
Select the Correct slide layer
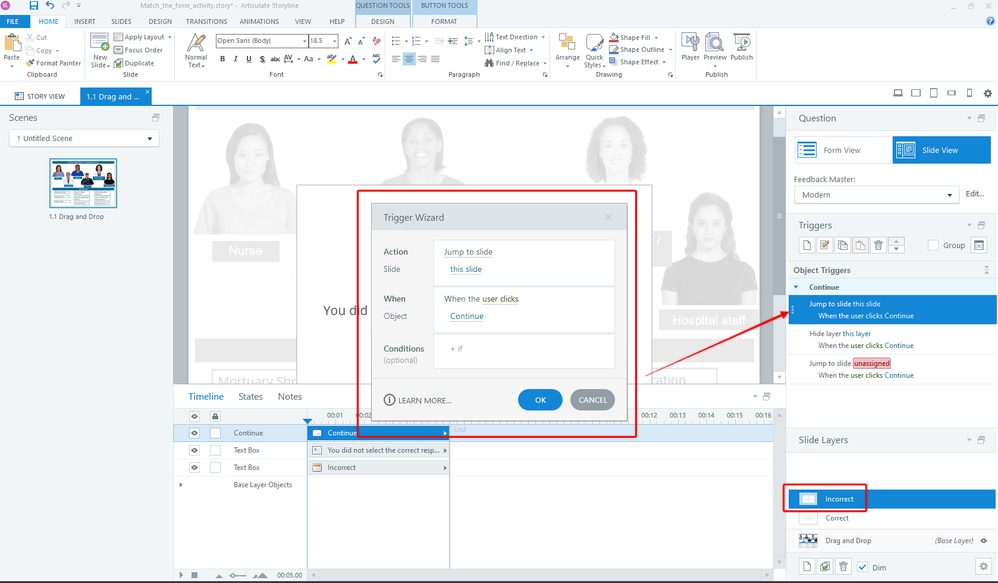click(837, 518)
